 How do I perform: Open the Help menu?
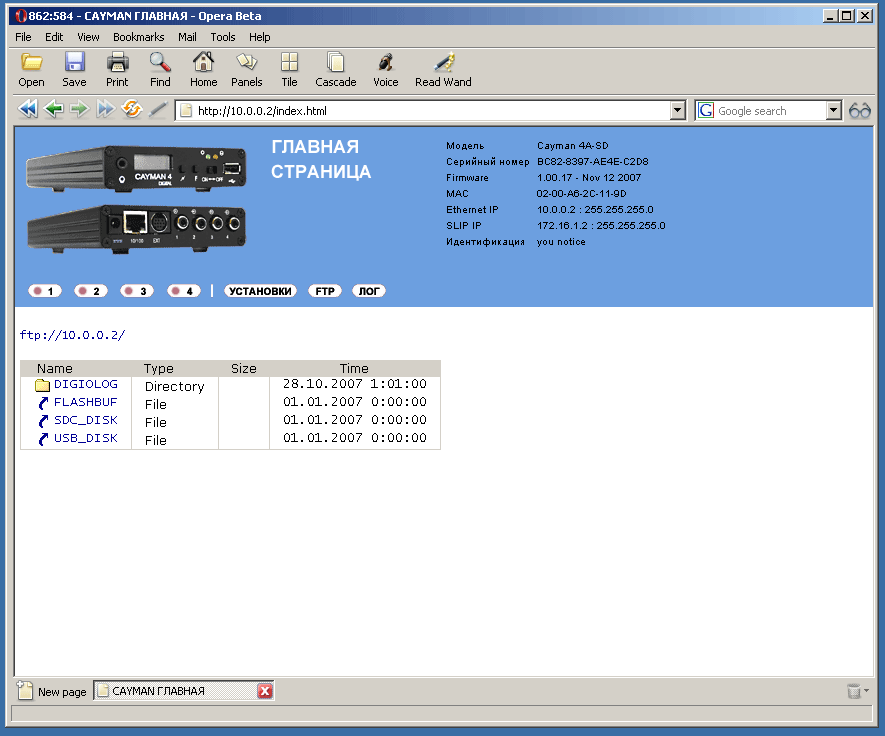coord(260,37)
